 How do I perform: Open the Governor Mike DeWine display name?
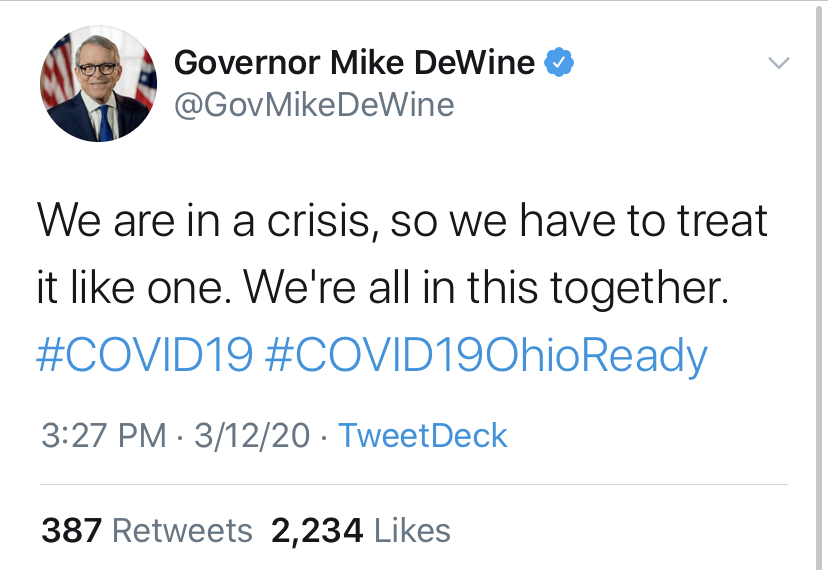click(x=354, y=62)
